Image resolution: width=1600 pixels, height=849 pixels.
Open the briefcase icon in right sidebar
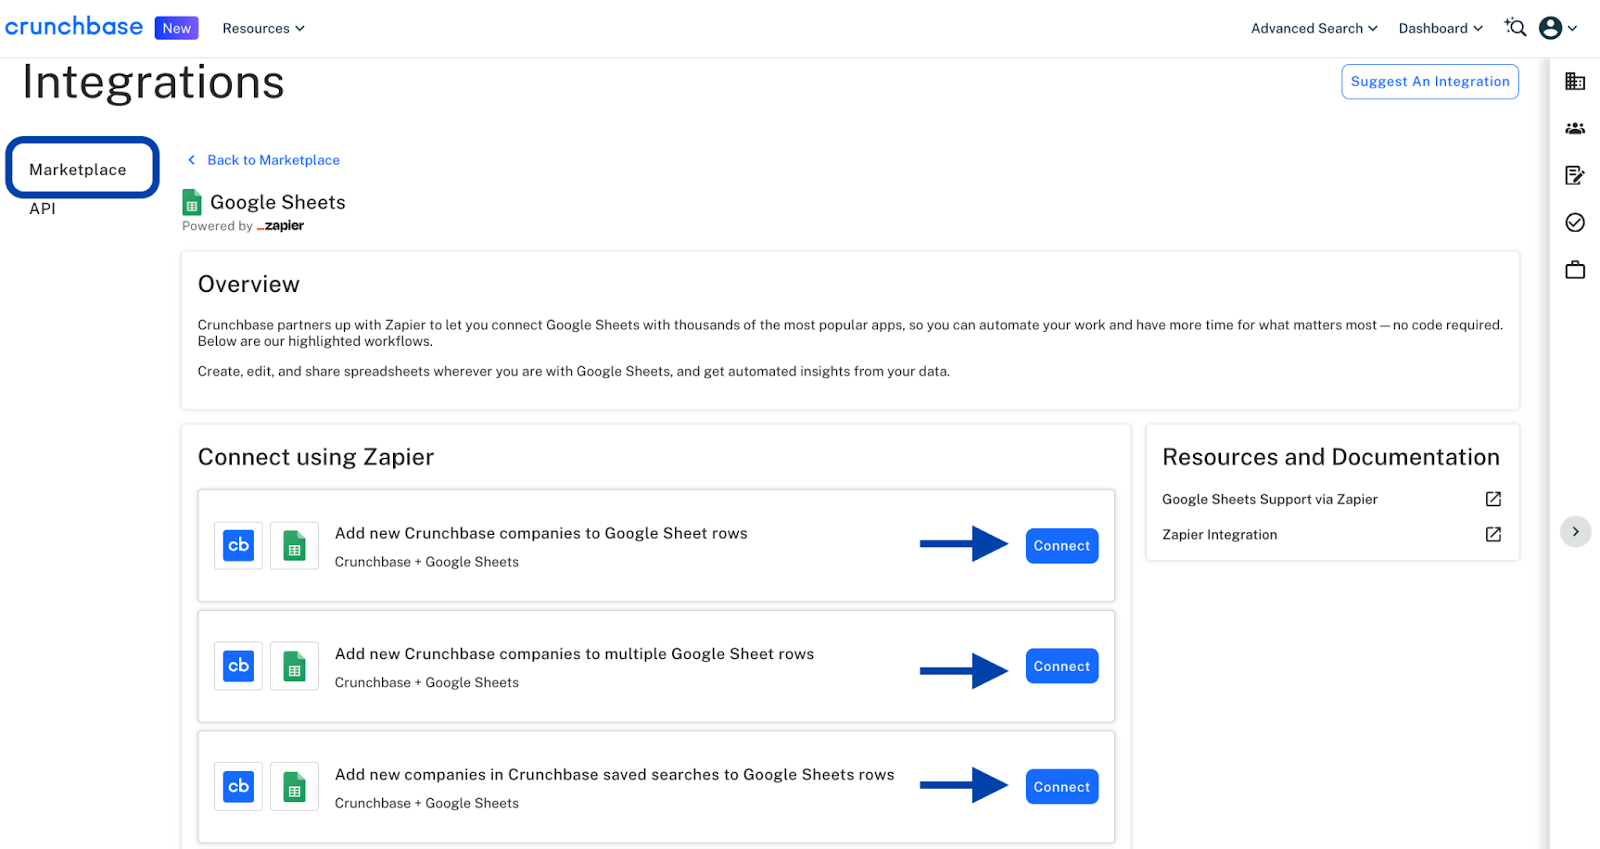1575,269
